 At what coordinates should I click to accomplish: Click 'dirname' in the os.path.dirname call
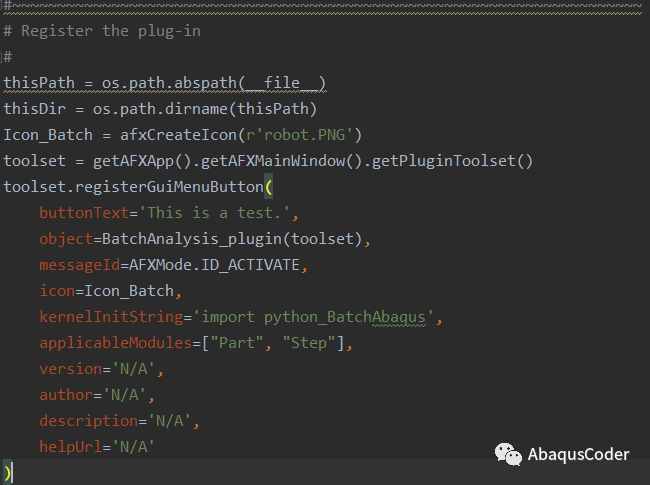point(196,109)
